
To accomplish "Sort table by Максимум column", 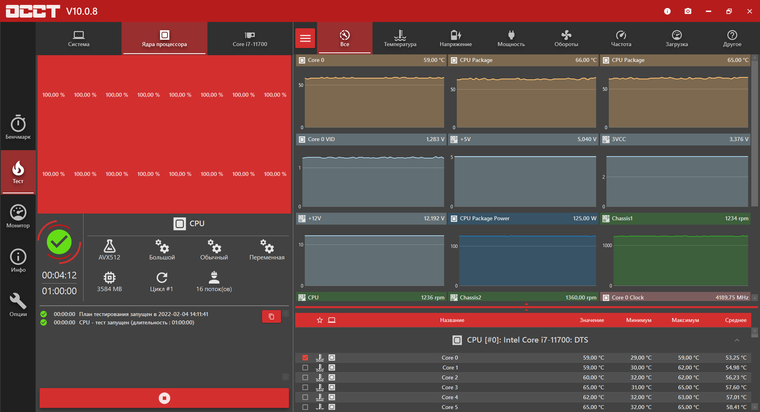I will point(685,320).
